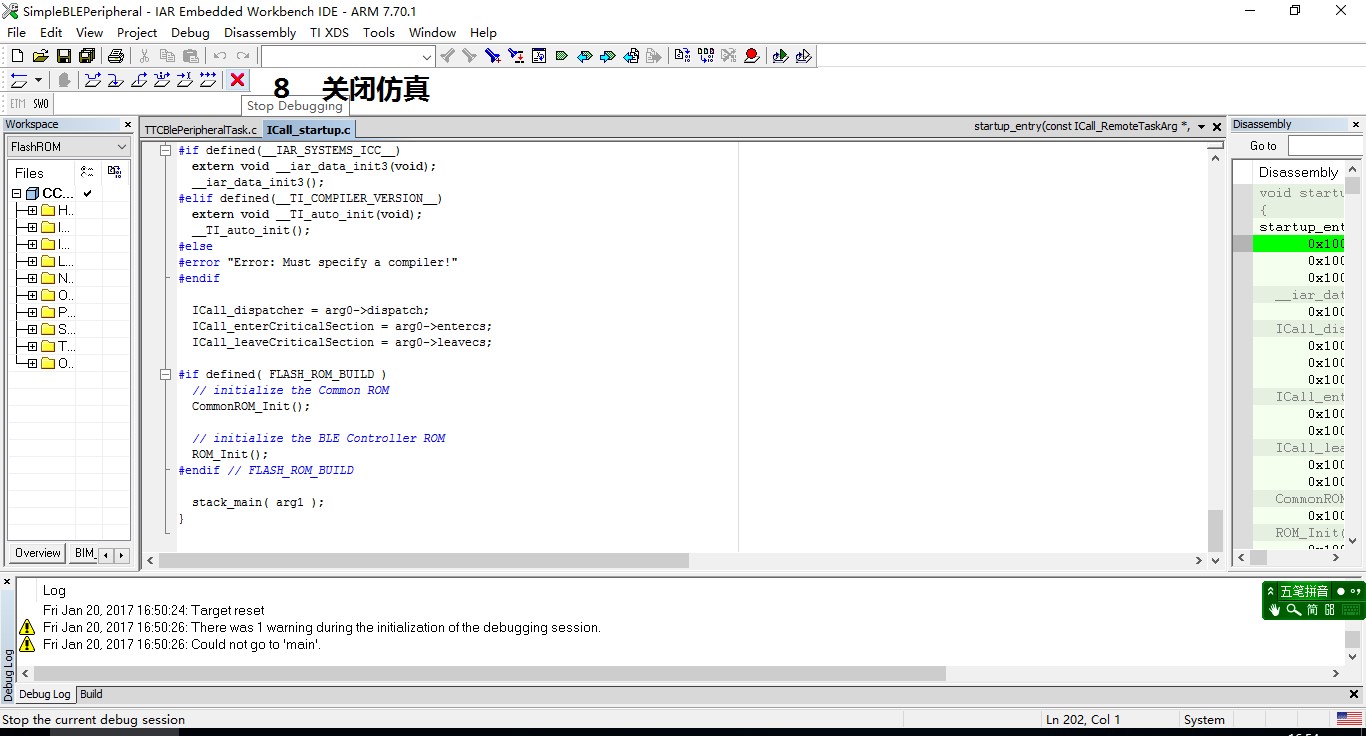Image resolution: width=1366 pixels, height=736 pixels.
Task: Open the Reset icon's dropdown arrow
Action: 38,80
